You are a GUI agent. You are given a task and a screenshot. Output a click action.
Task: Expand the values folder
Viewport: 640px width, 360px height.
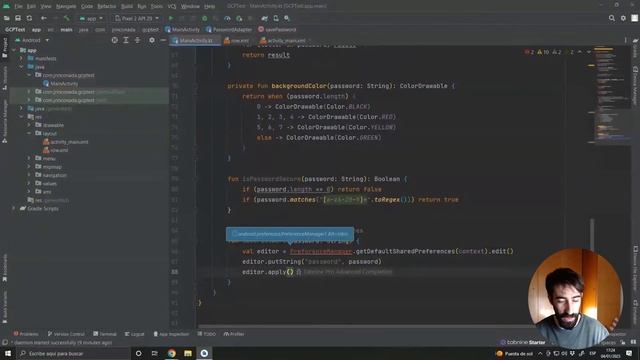pos(29,183)
